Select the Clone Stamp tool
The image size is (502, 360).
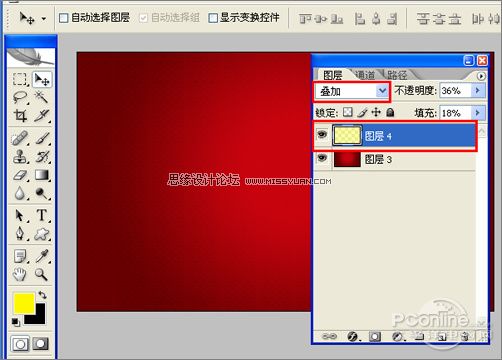coord(20,156)
